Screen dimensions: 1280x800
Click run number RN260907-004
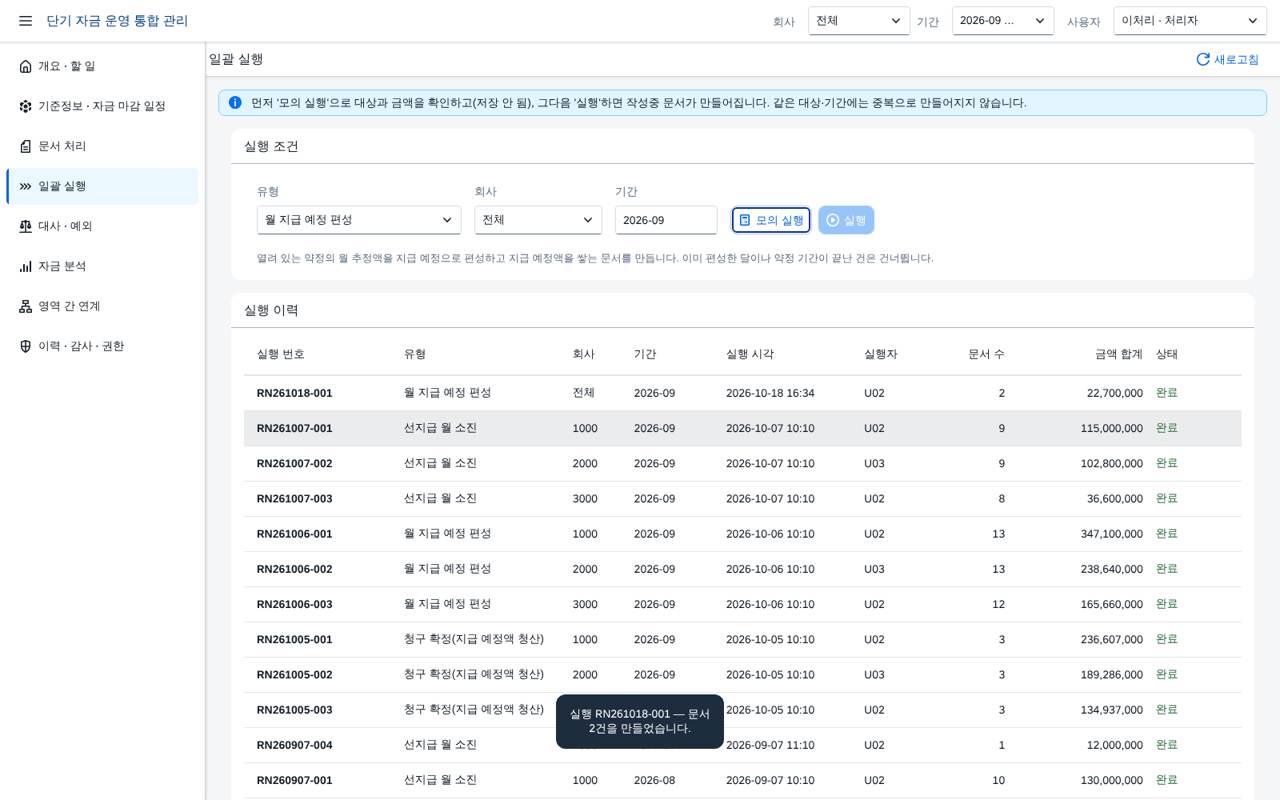(294, 745)
